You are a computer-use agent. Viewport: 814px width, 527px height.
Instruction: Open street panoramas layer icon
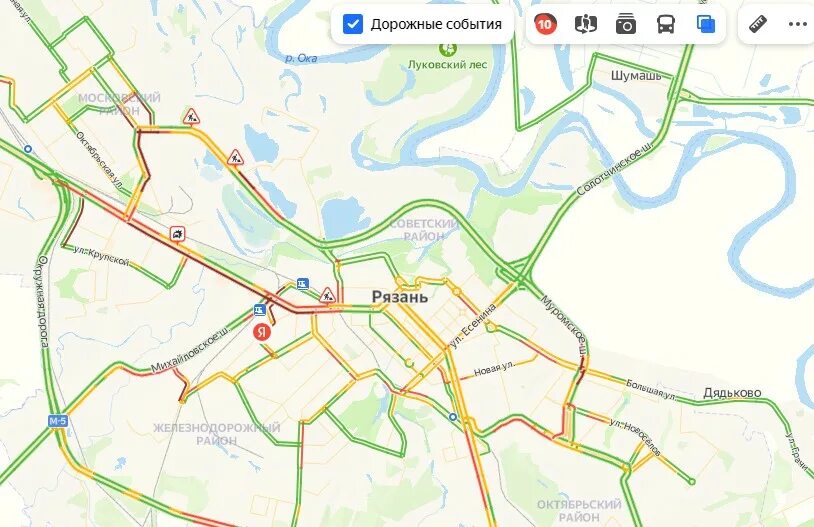pos(586,24)
